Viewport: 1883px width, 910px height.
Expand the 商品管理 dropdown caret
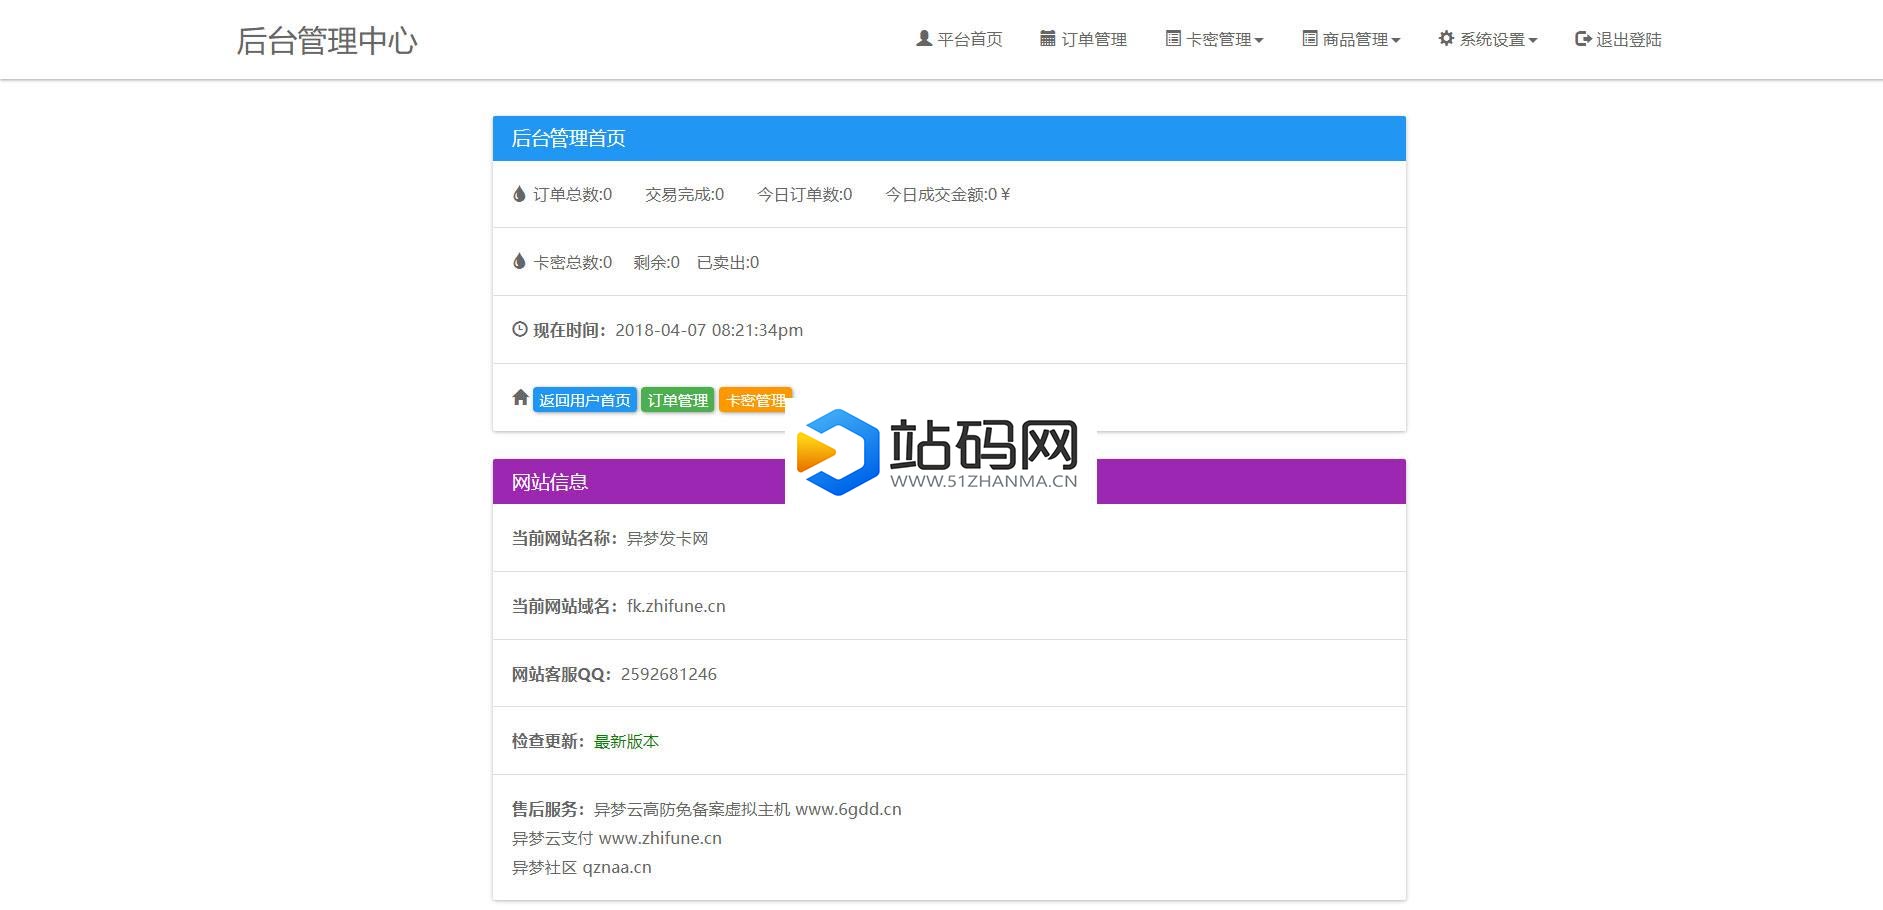(1396, 41)
